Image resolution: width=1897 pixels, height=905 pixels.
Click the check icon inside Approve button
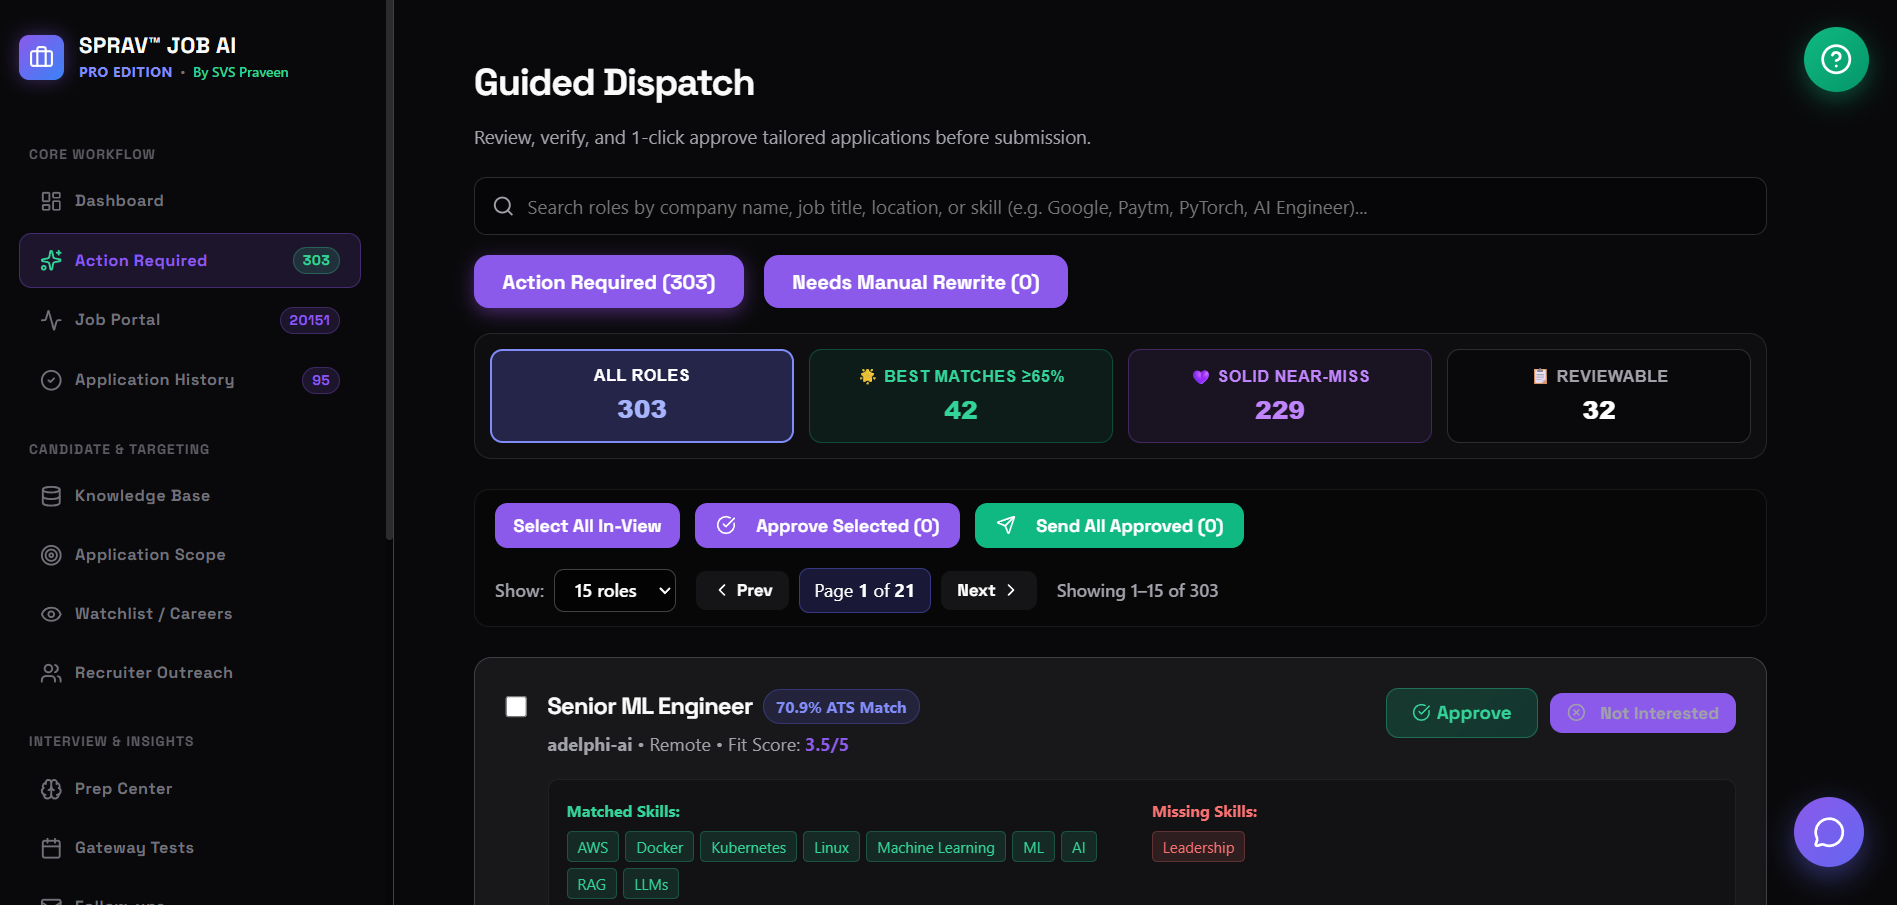(x=1421, y=713)
